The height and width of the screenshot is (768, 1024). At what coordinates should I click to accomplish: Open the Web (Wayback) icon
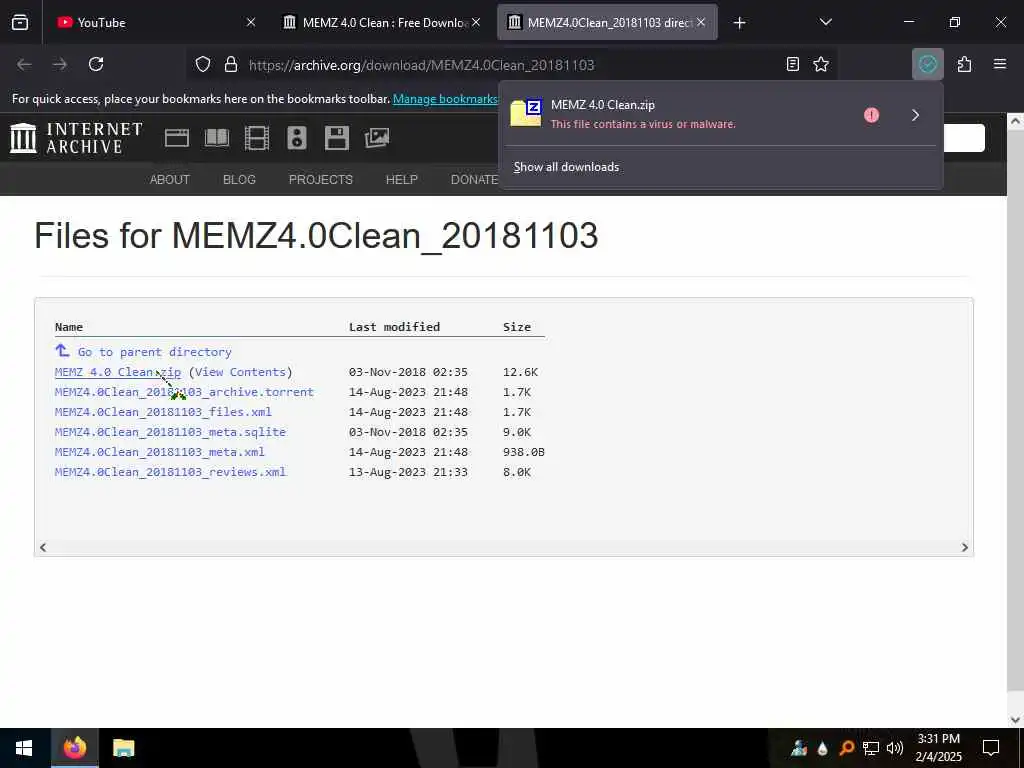point(176,138)
